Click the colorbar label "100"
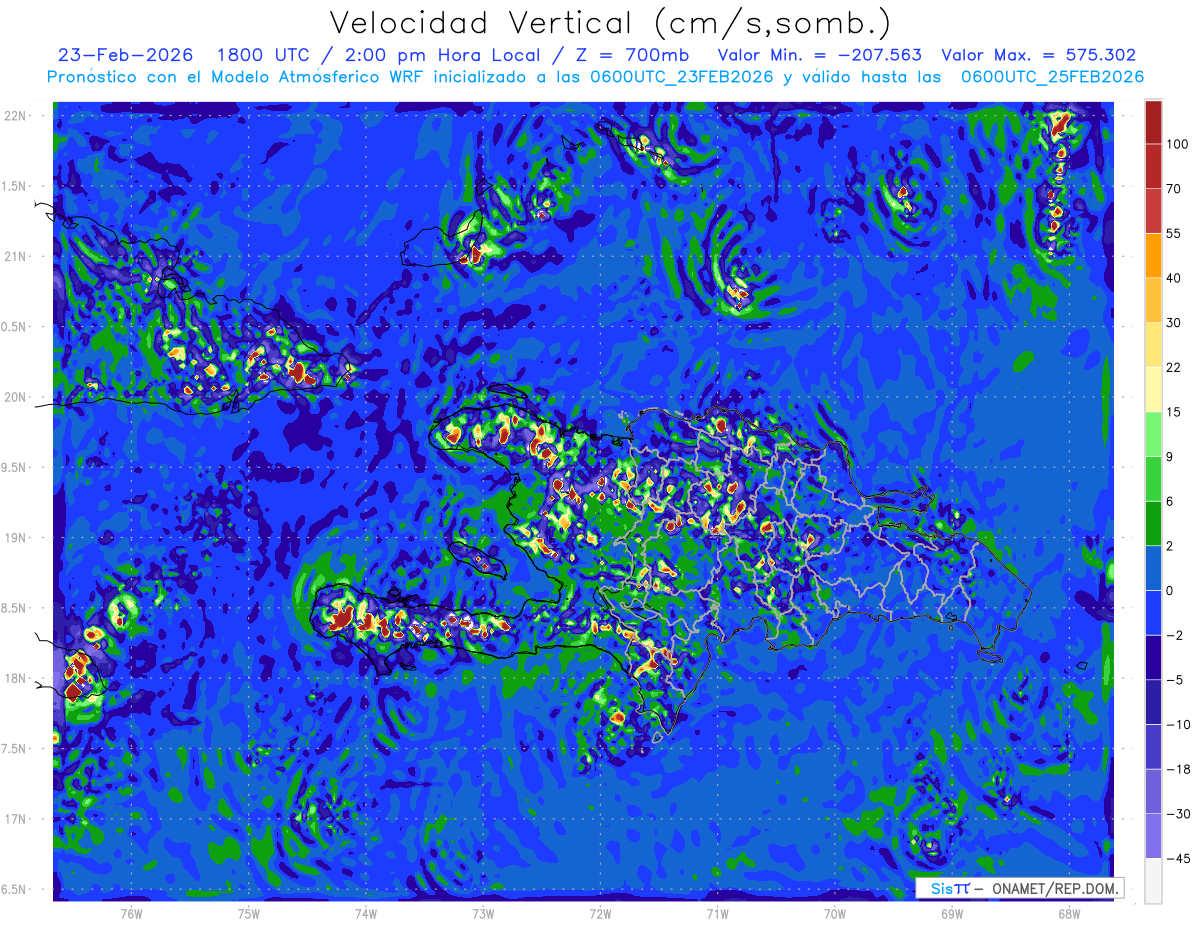 [1178, 144]
